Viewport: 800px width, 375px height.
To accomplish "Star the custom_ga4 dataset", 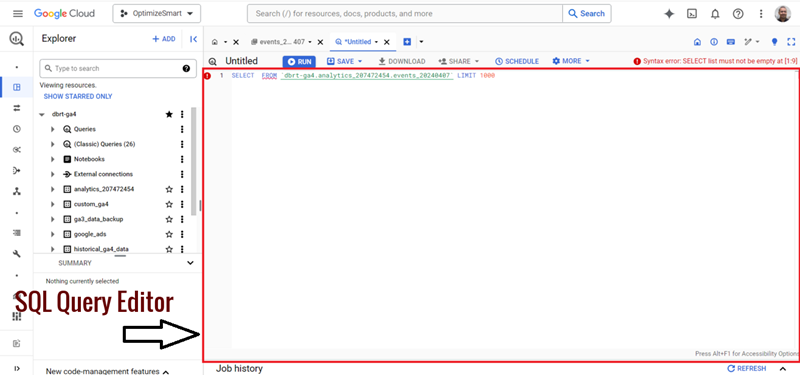I will coord(169,204).
